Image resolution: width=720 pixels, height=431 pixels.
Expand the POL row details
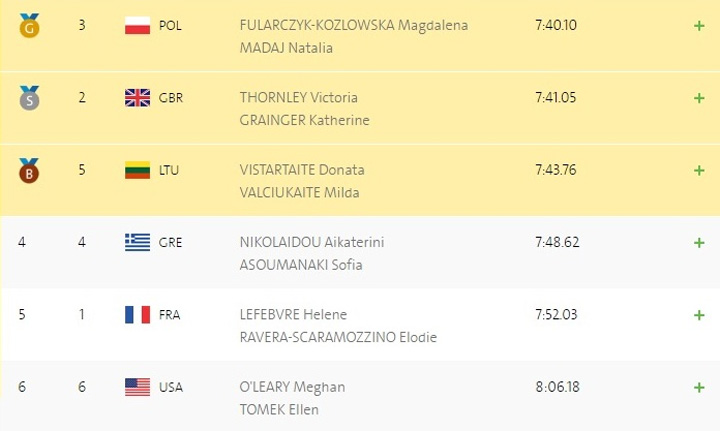click(x=699, y=26)
